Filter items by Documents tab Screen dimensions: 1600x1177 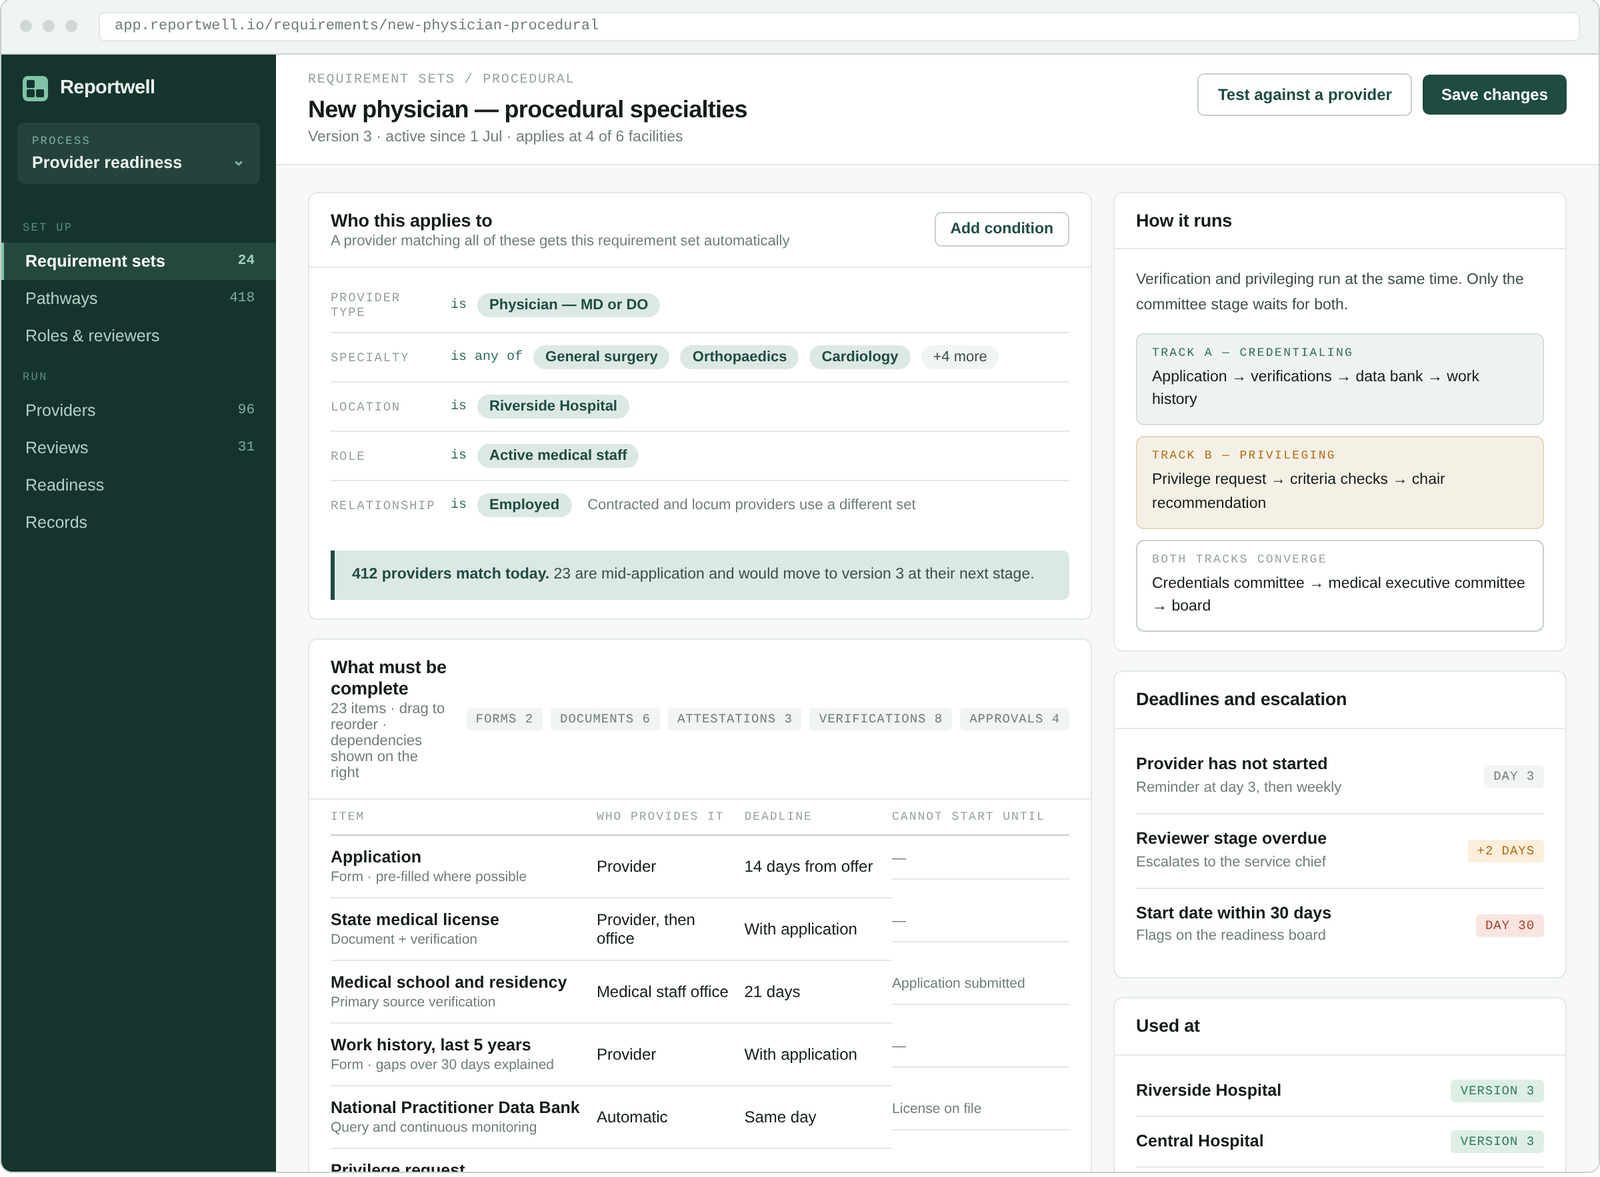pos(605,719)
